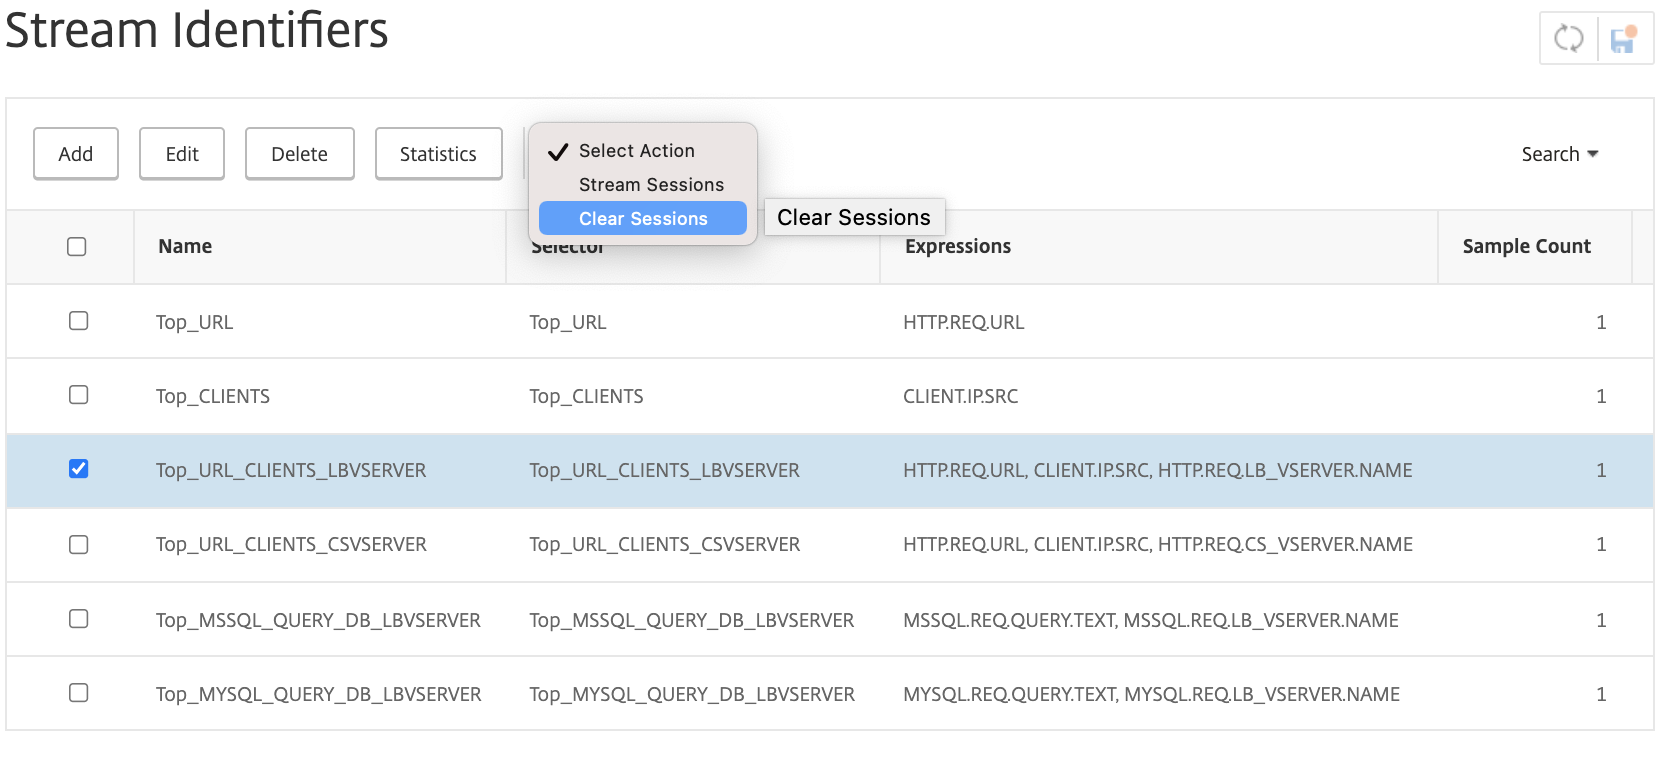
Task: Uncheck the Top_URL_CLIENTS_LBVSERVER row checkbox
Action: tap(78, 469)
